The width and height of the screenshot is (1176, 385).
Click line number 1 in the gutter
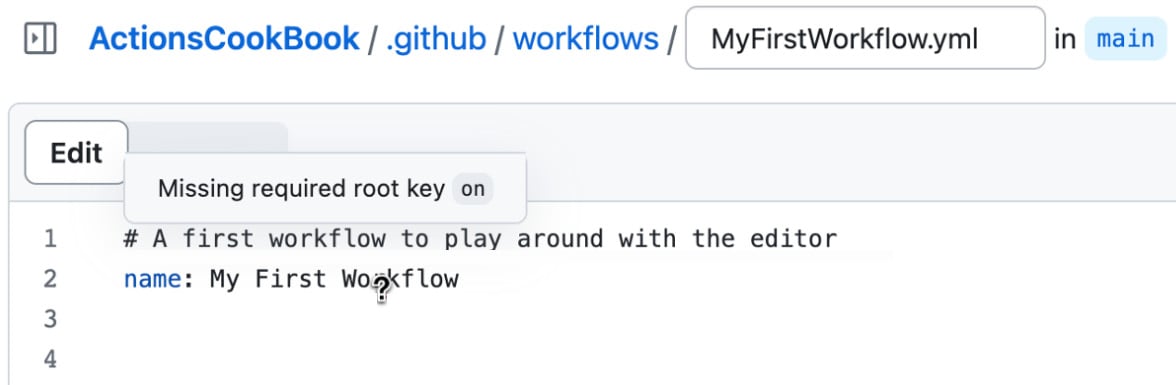point(50,239)
